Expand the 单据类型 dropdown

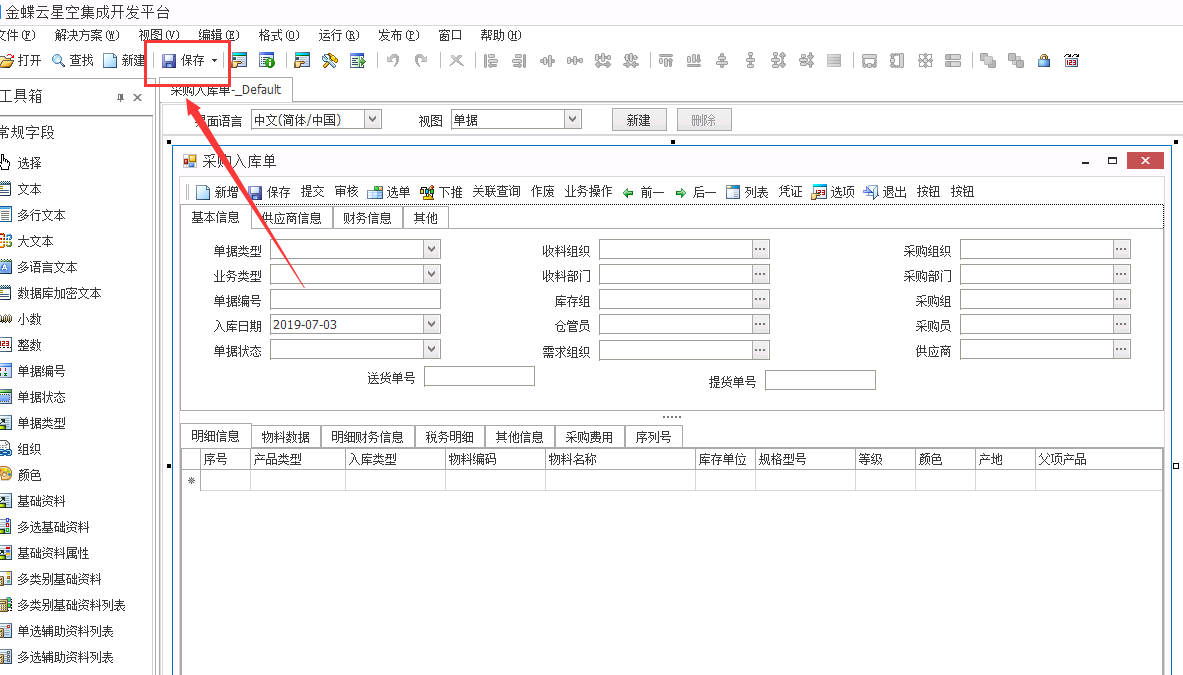pos(432,249)
